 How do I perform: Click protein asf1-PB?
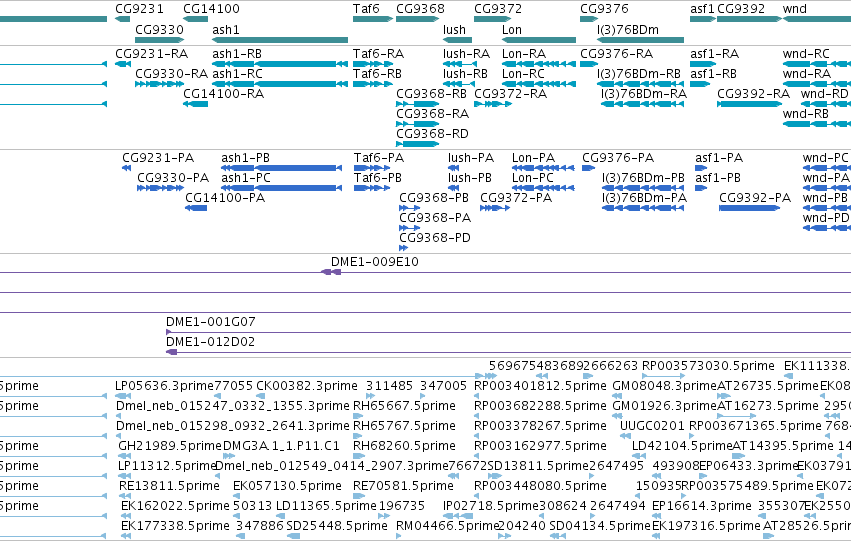(x=717, y=178)
